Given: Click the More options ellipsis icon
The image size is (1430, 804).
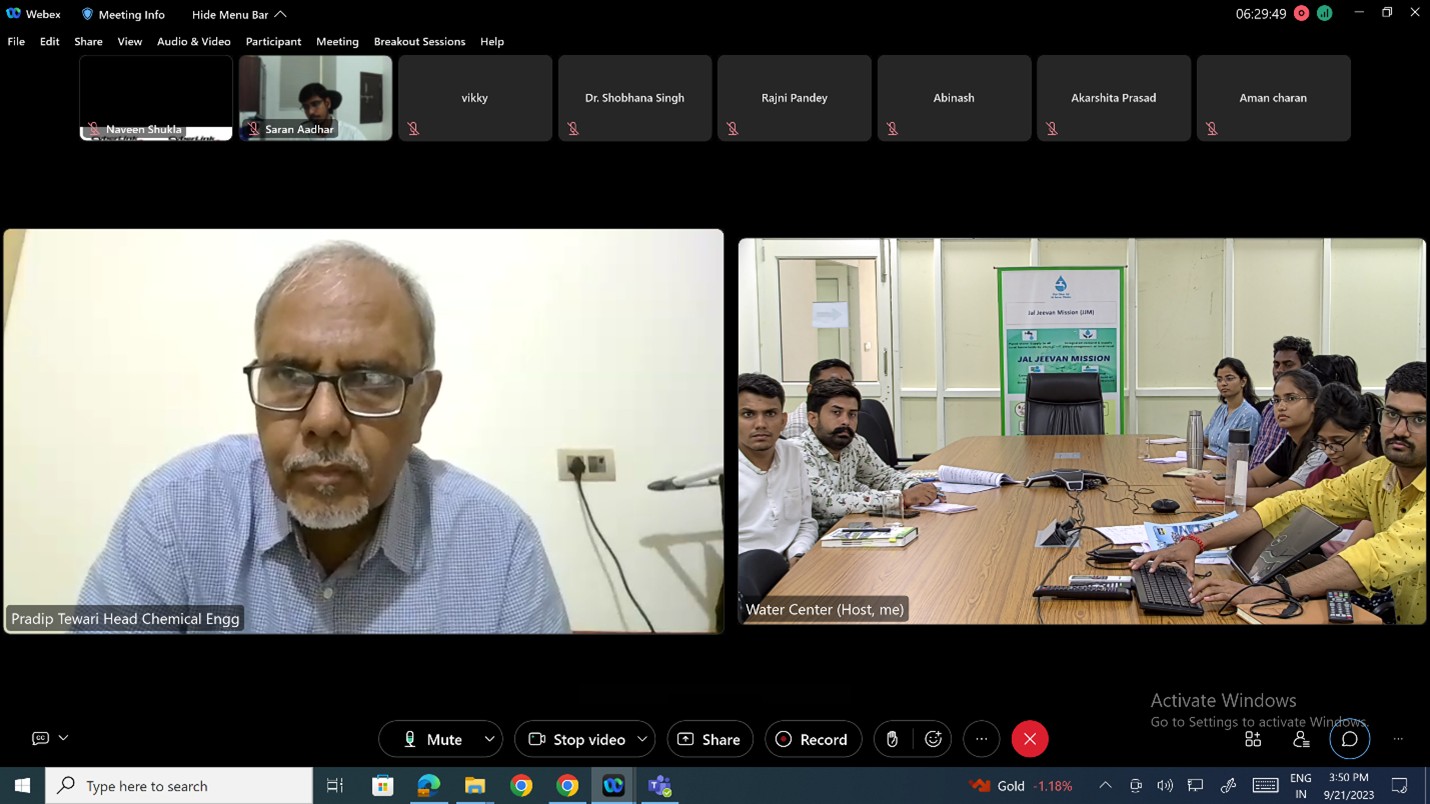Looking at the screenshot, I should [x=981, y=739].
